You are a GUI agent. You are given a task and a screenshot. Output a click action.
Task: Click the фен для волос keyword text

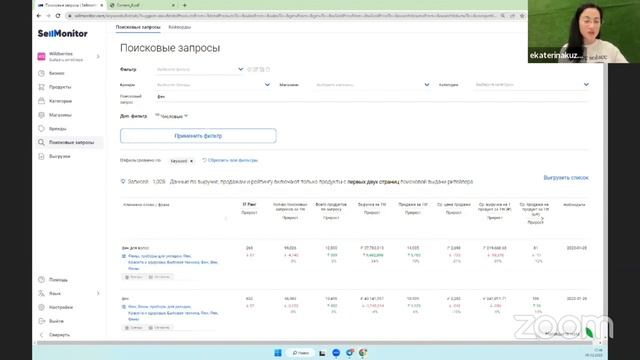click(x=135, y=248)
